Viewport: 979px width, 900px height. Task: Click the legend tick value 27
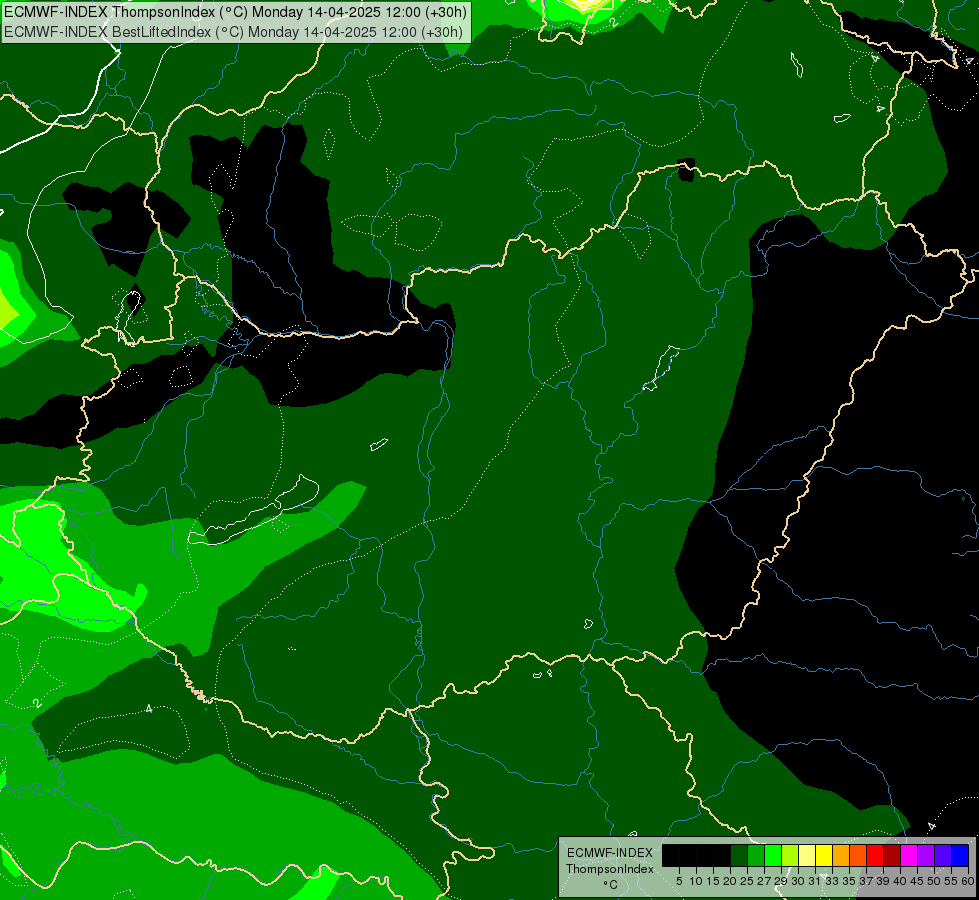tap(764, 881)
